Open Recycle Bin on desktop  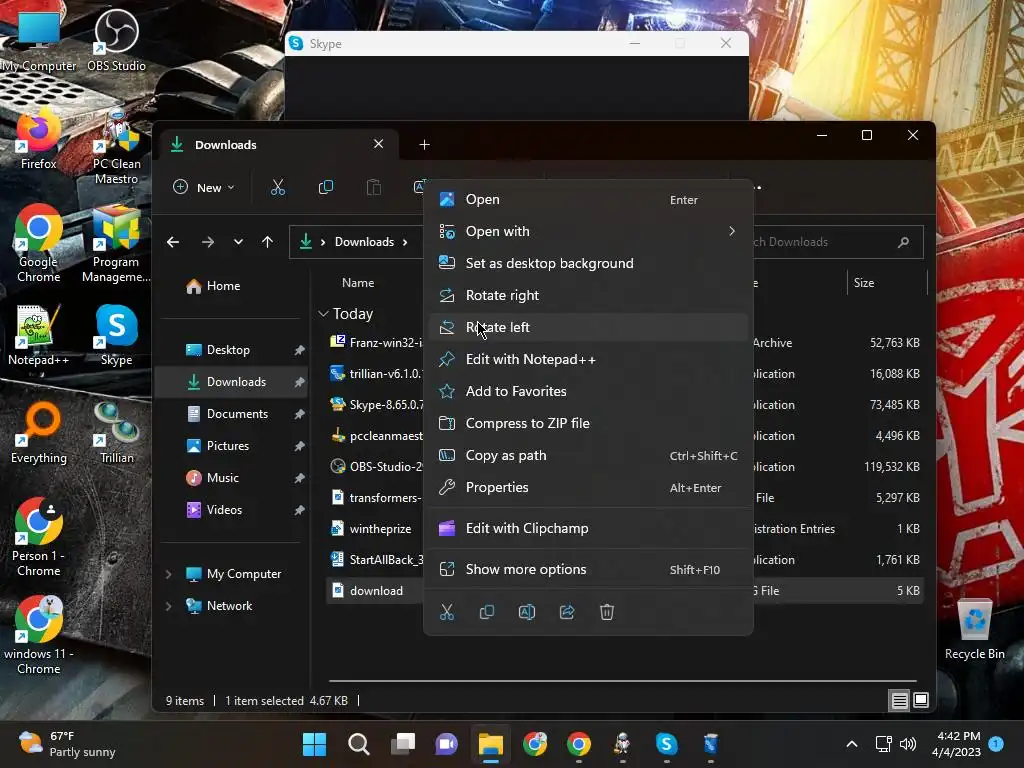[x=974, y=629]
